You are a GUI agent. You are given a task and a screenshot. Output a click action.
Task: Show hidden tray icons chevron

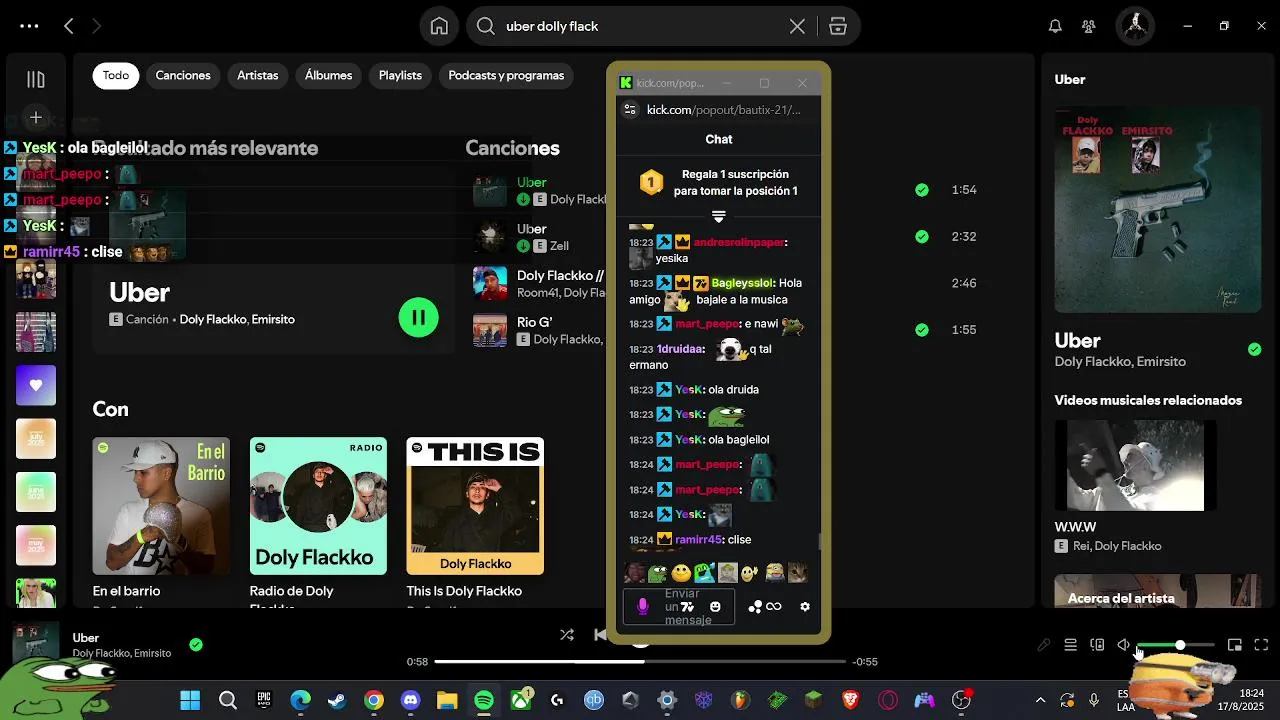[x=1040, y=700]
